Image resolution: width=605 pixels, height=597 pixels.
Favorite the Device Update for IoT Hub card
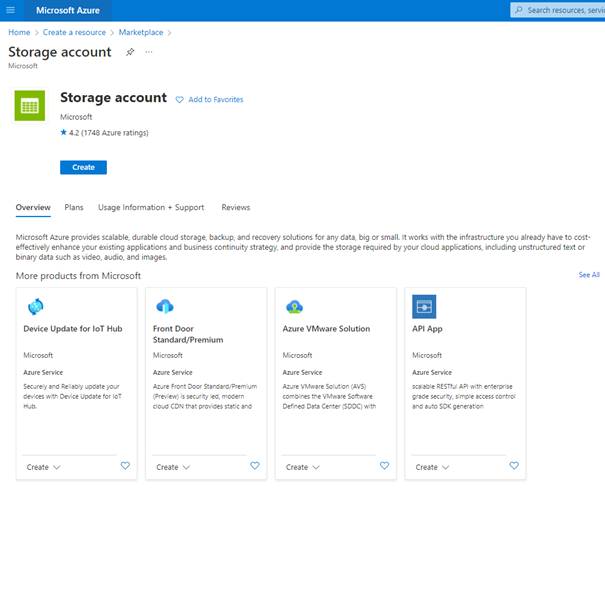tap(125, 466)
